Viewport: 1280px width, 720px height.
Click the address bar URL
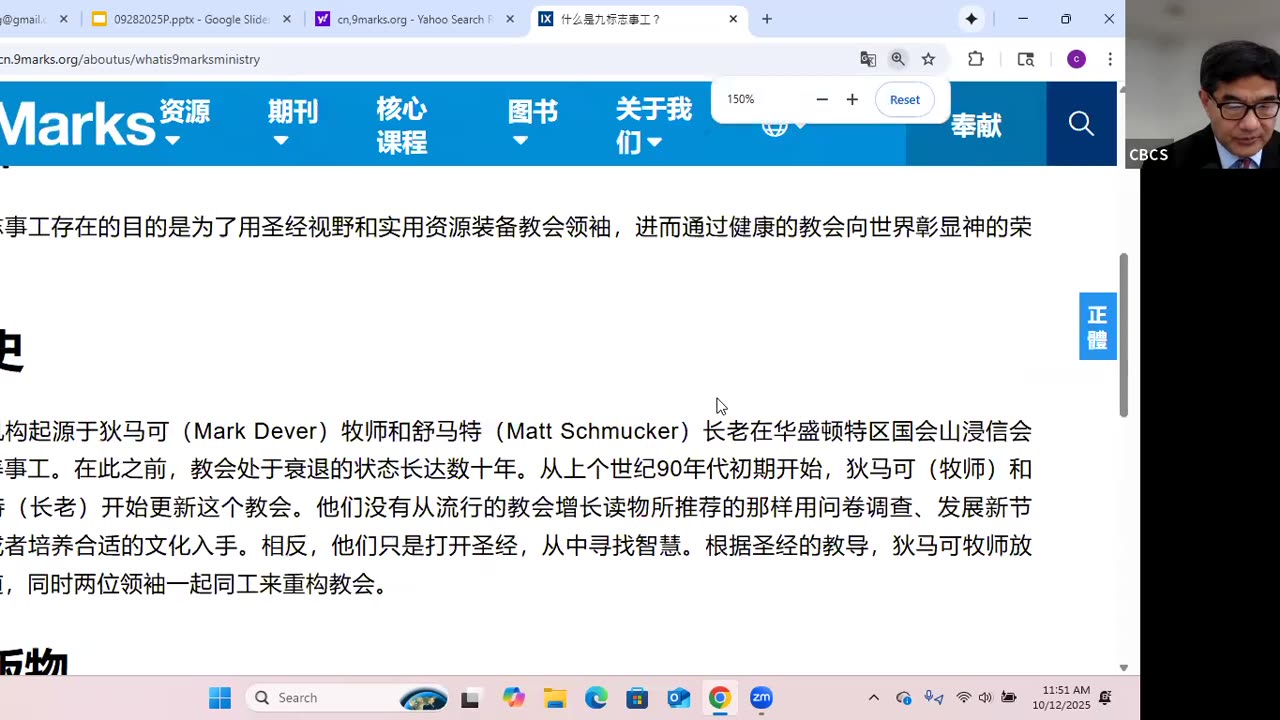[130, 59]
